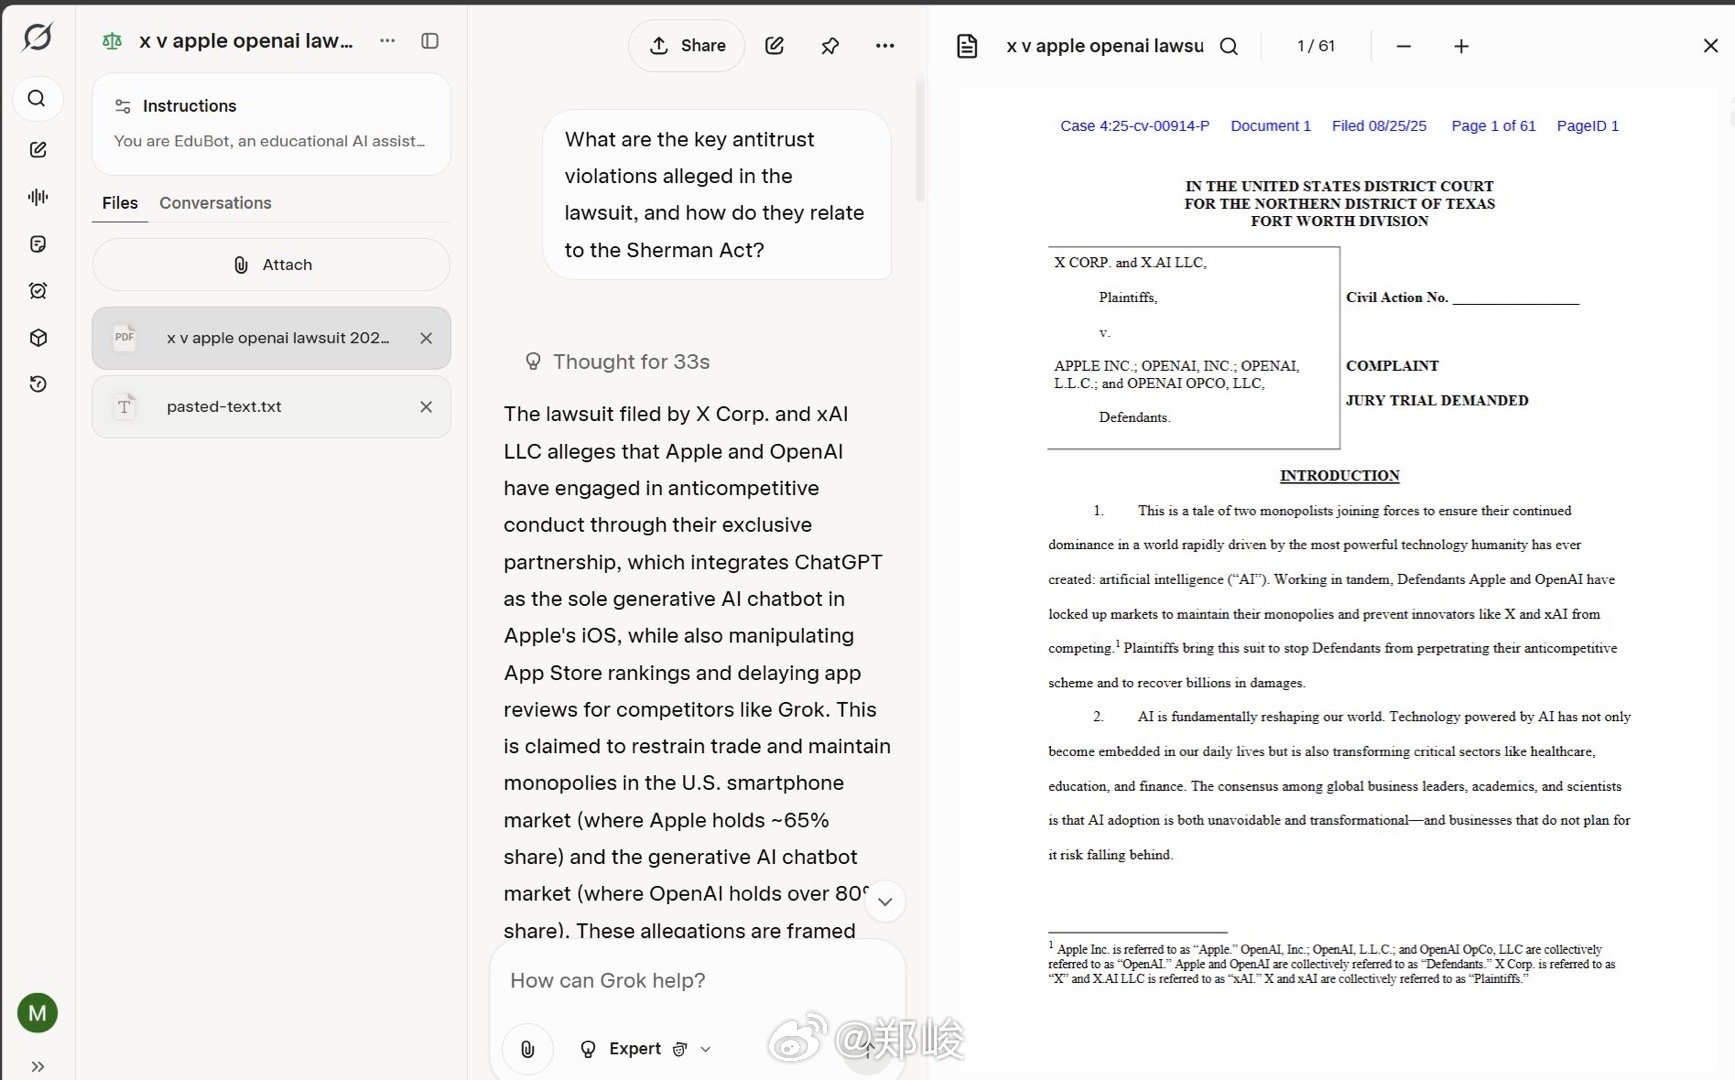Switch to the Conversations tab
The height and width of the screenshot is (1080, 1735).
[x=215, y=203]
